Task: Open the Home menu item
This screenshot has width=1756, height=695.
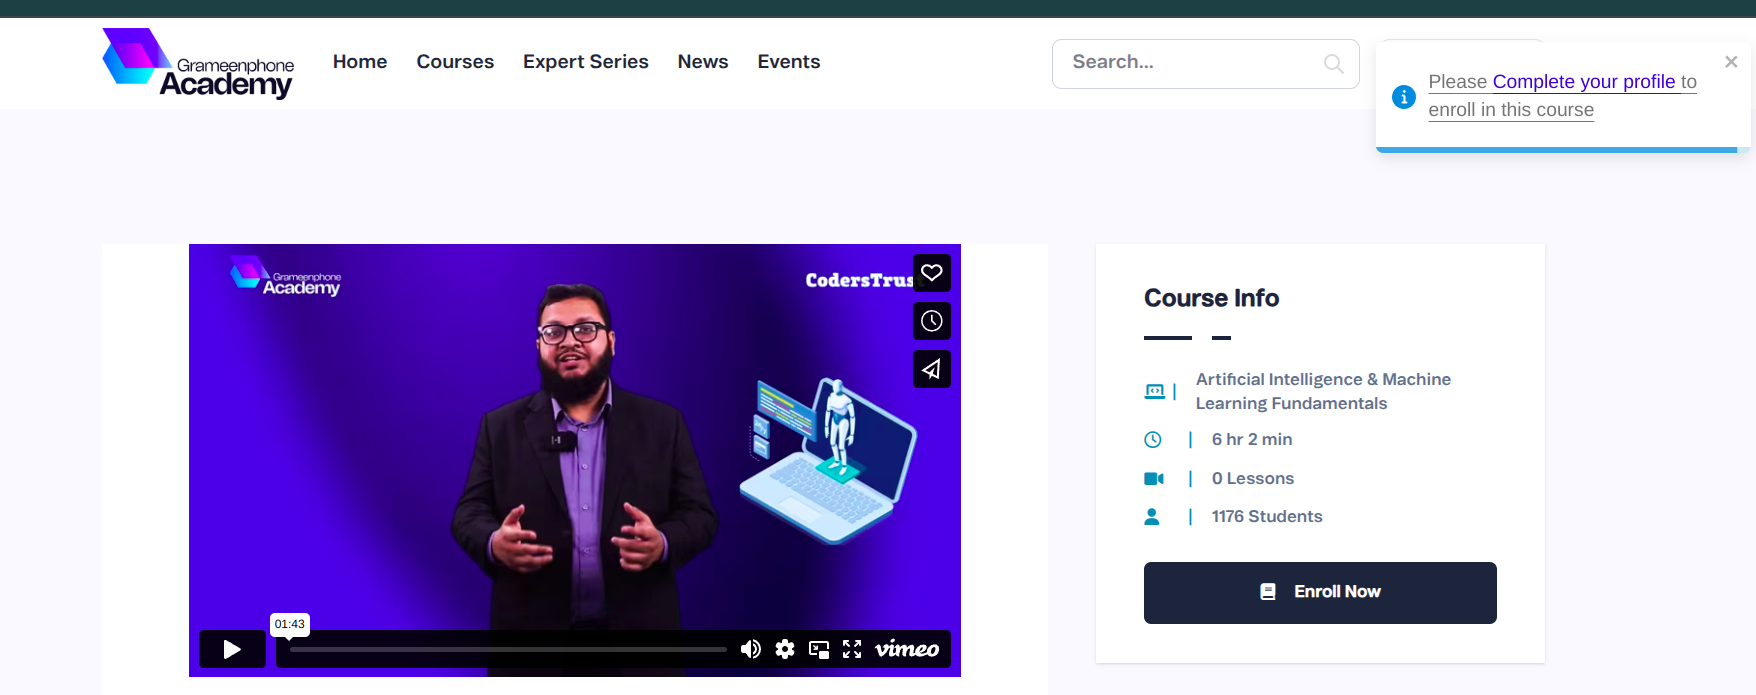Action: [360, 62]
